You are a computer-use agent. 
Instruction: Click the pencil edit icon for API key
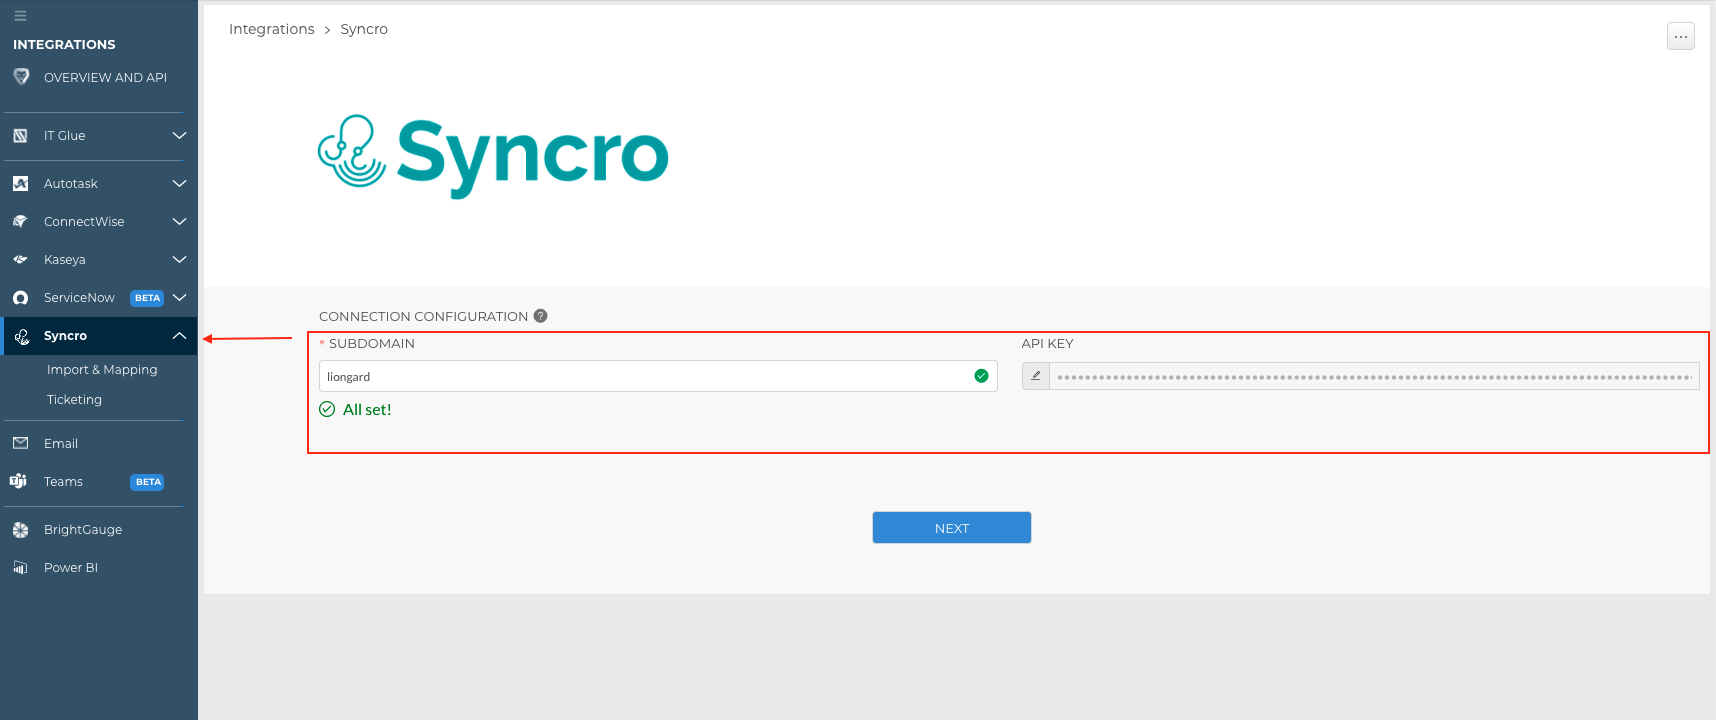[x=1036, y=376]
